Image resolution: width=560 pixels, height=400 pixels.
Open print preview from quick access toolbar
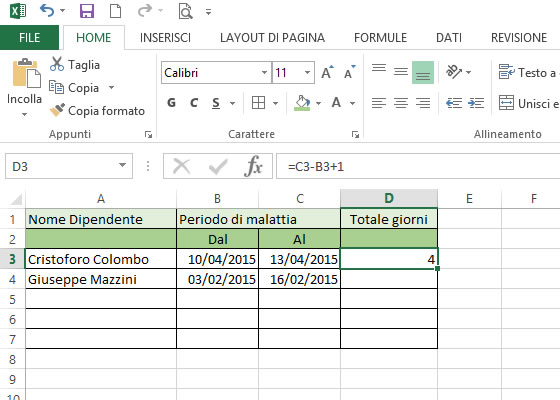185,11
